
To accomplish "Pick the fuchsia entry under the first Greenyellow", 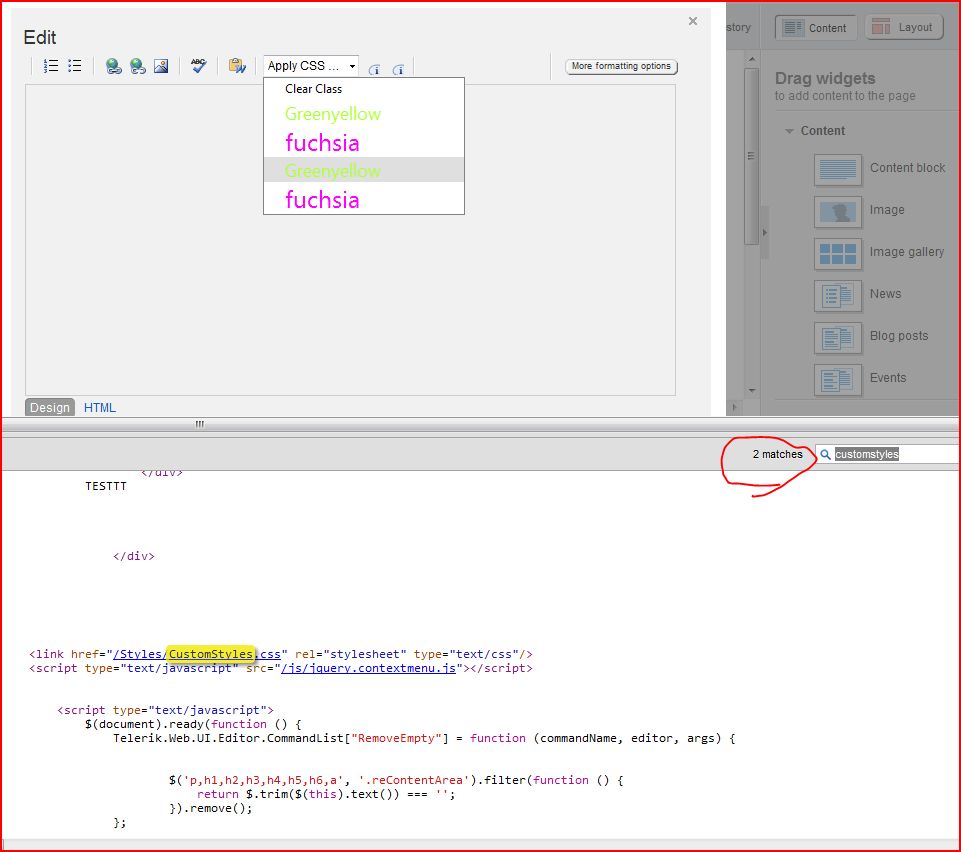I will click(364, 143).
